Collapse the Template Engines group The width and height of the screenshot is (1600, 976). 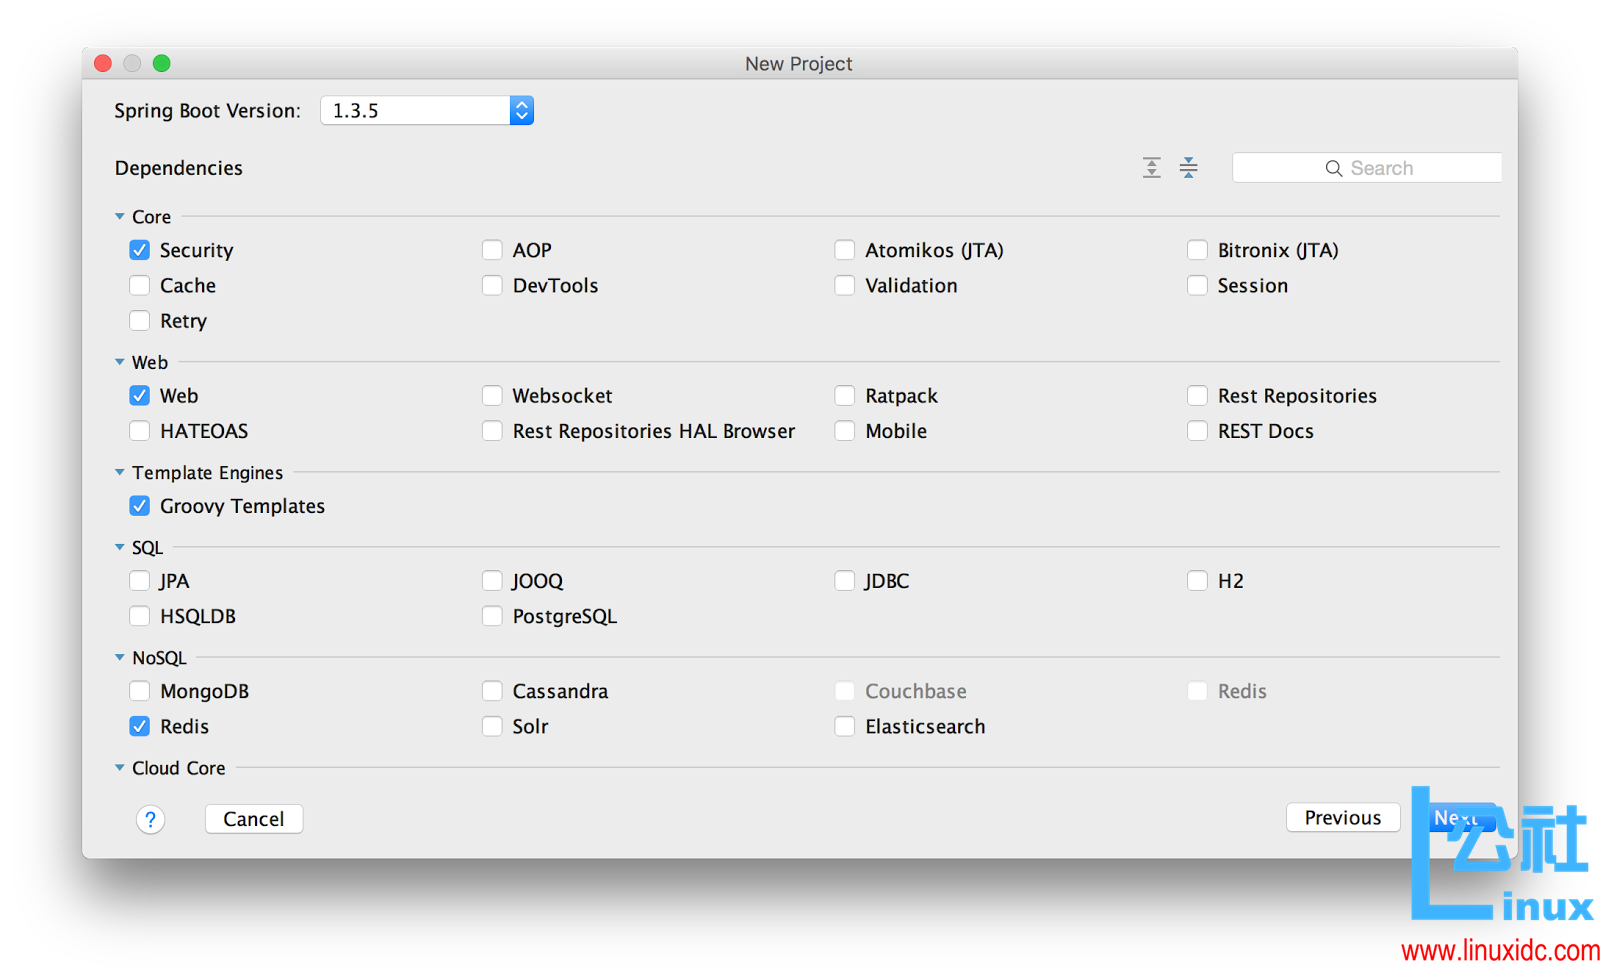click(120, 473)
